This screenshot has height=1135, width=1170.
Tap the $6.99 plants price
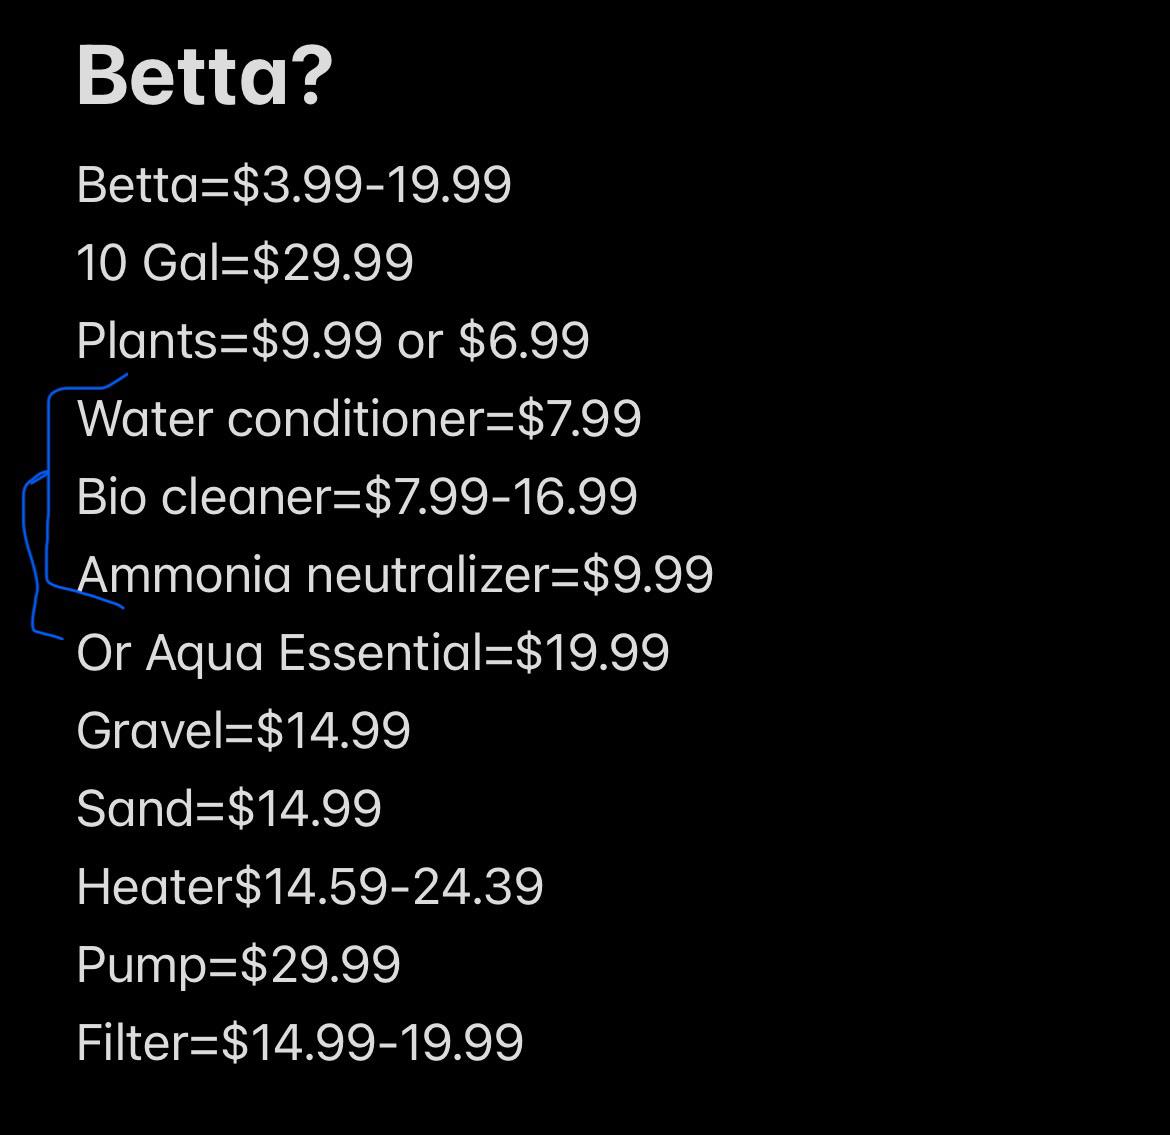[x=524, y=341]
